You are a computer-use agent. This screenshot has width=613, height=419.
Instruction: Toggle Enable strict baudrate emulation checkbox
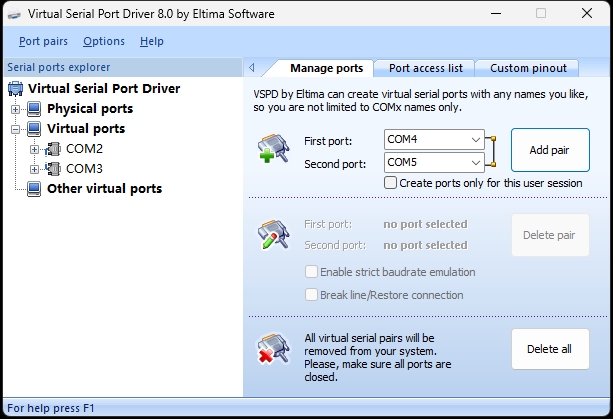[x=311, y=272]
